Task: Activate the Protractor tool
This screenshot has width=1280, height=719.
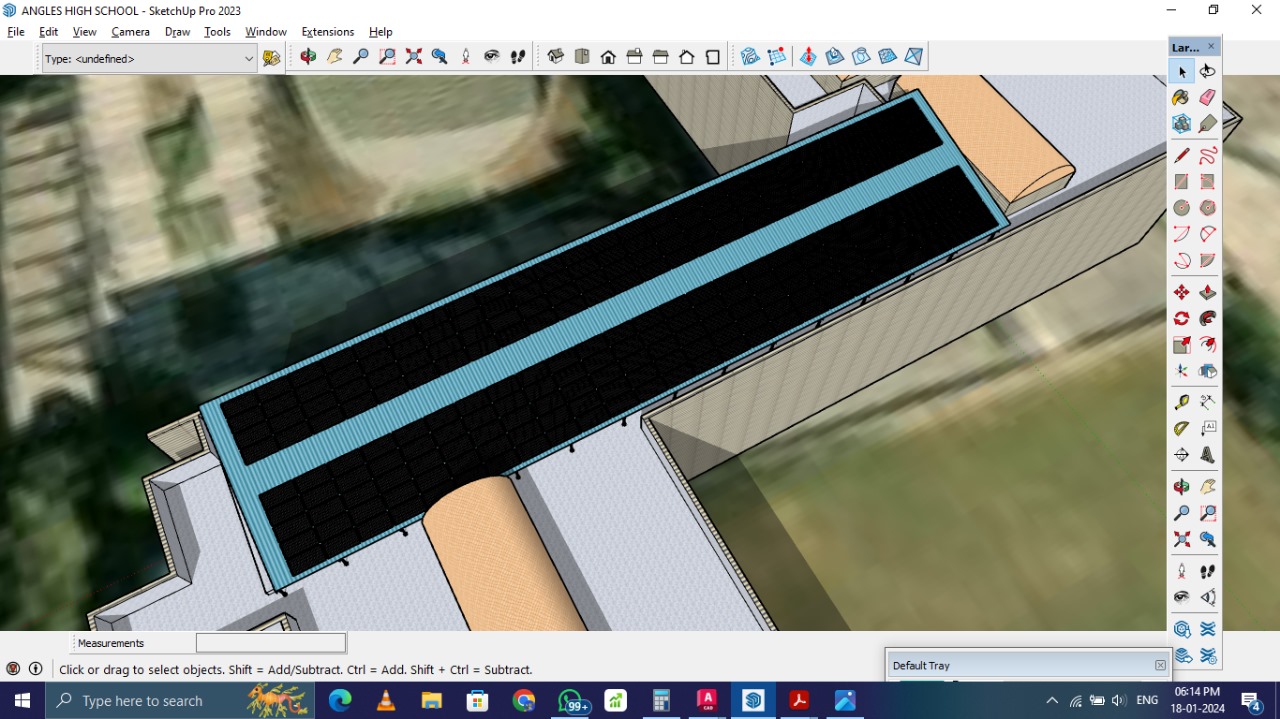Action: (x=1182, y=428)
